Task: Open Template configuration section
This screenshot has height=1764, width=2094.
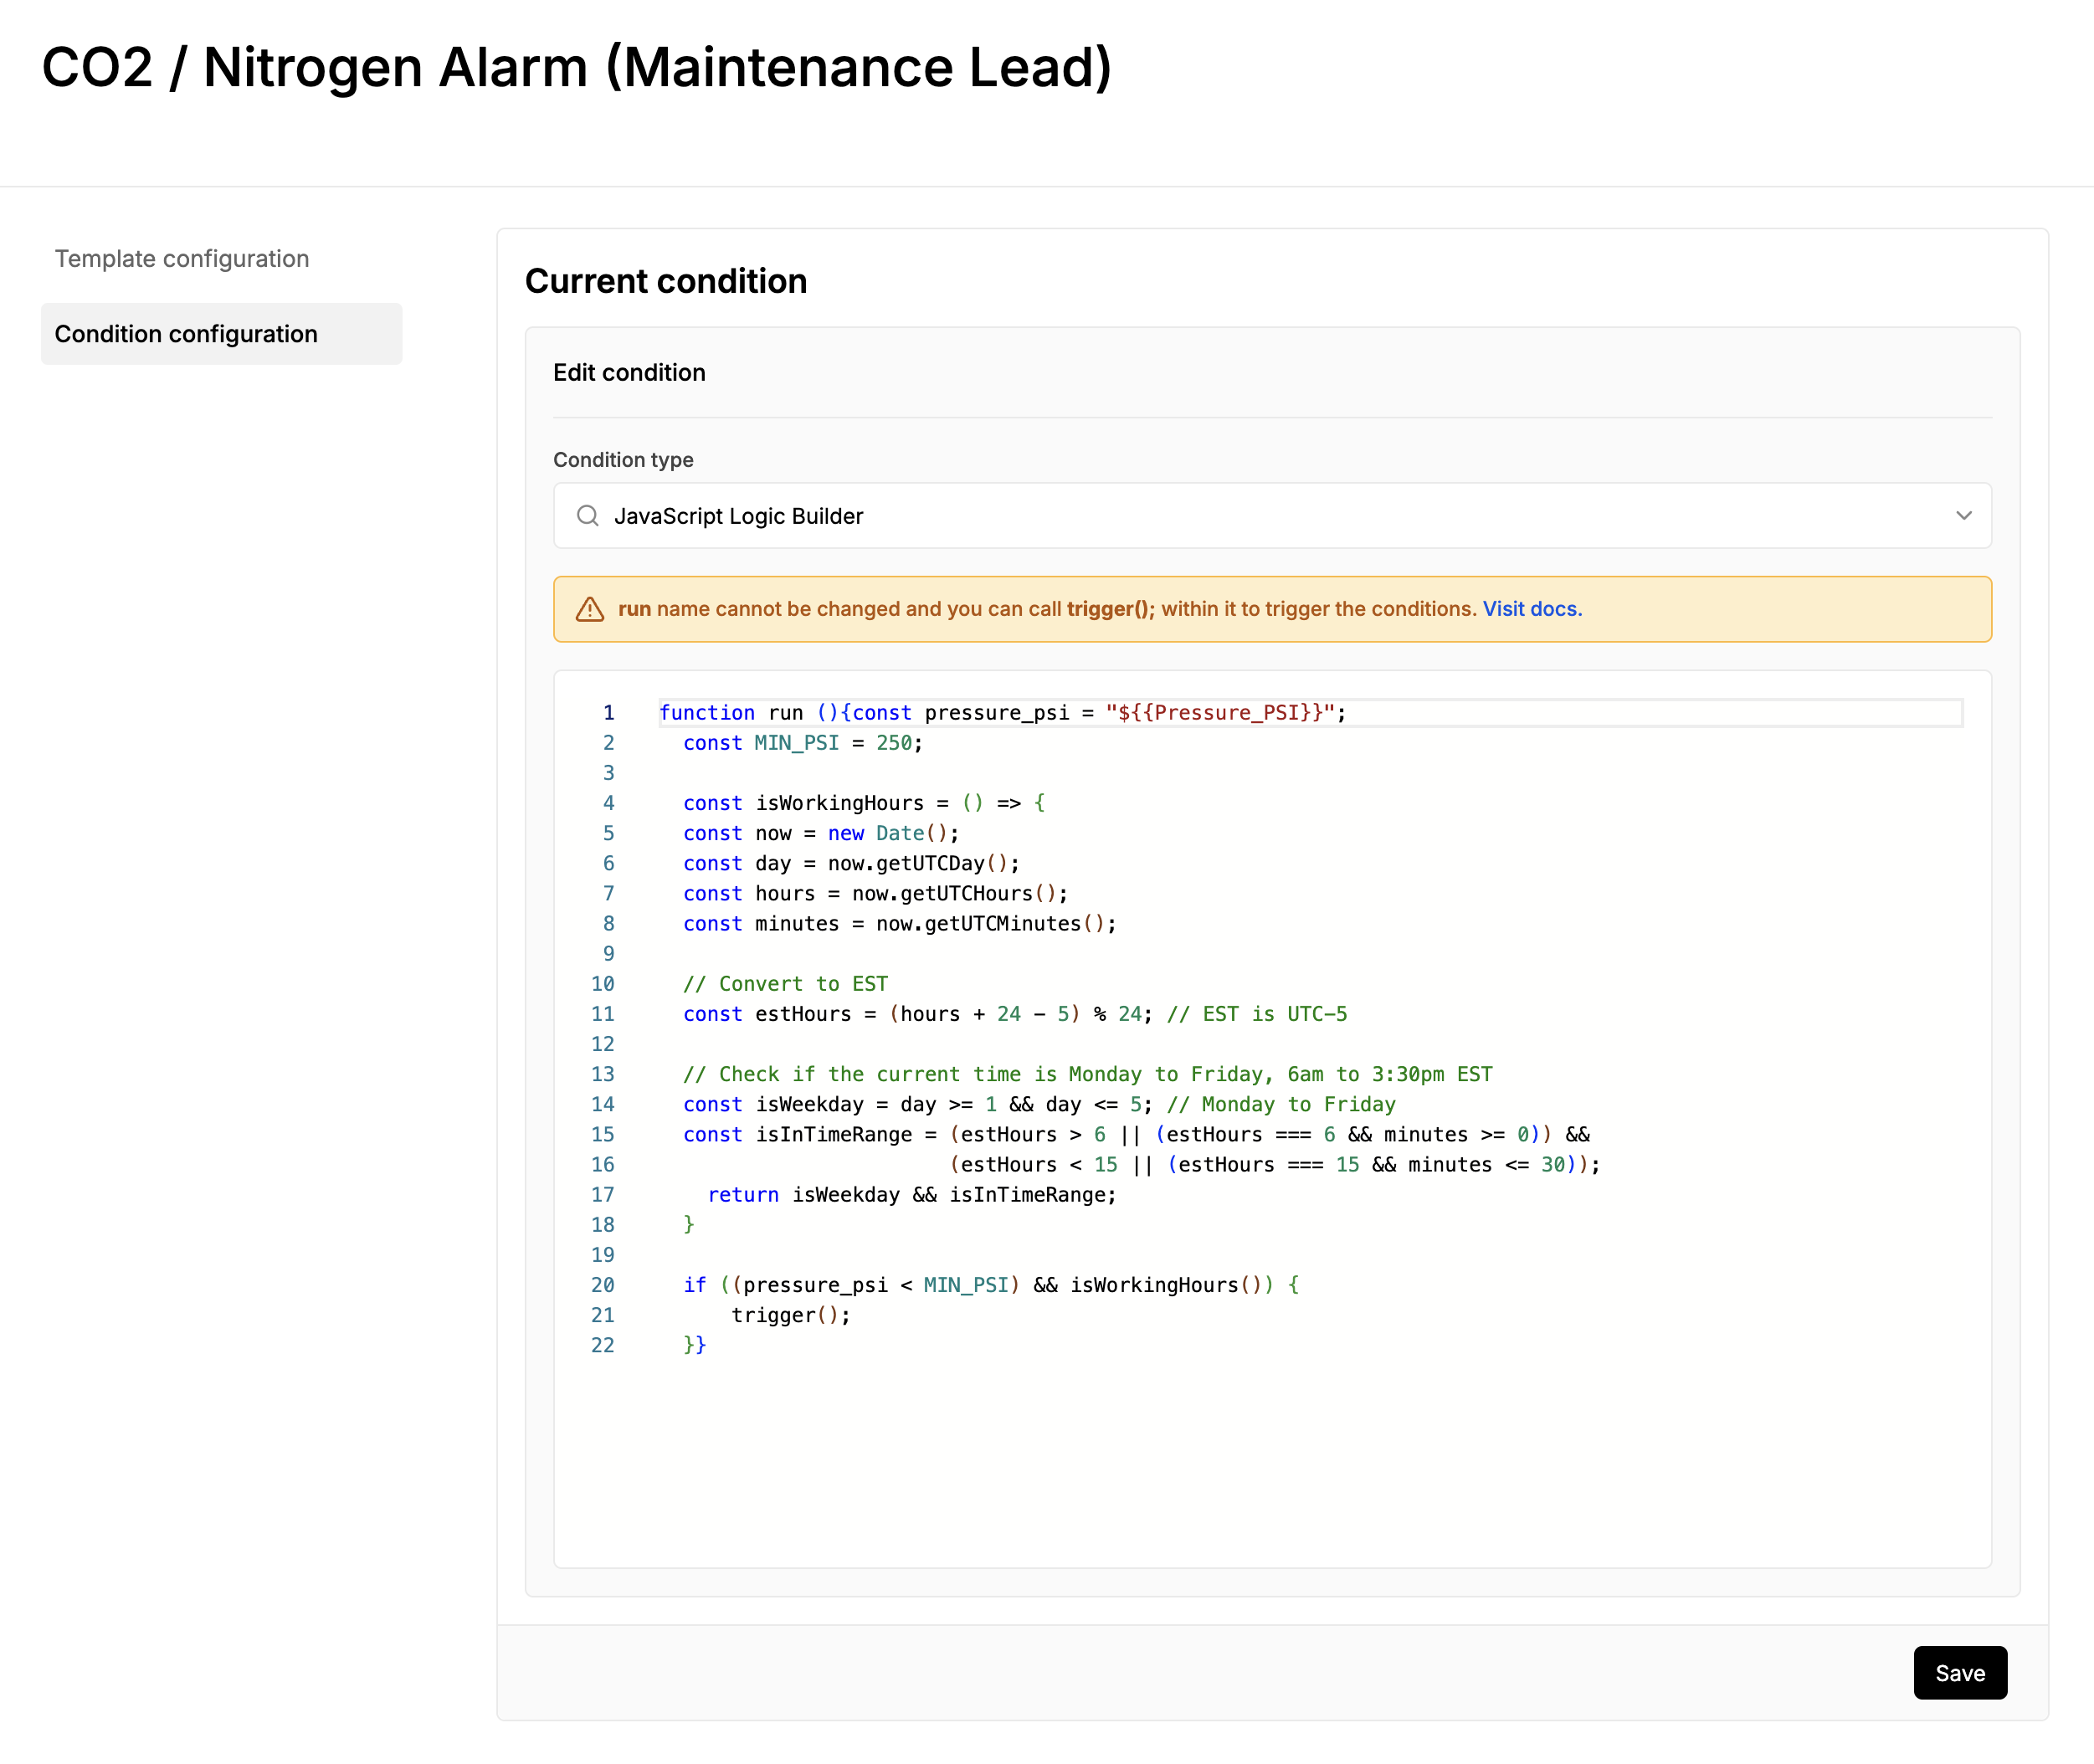Action: (182, 259)
